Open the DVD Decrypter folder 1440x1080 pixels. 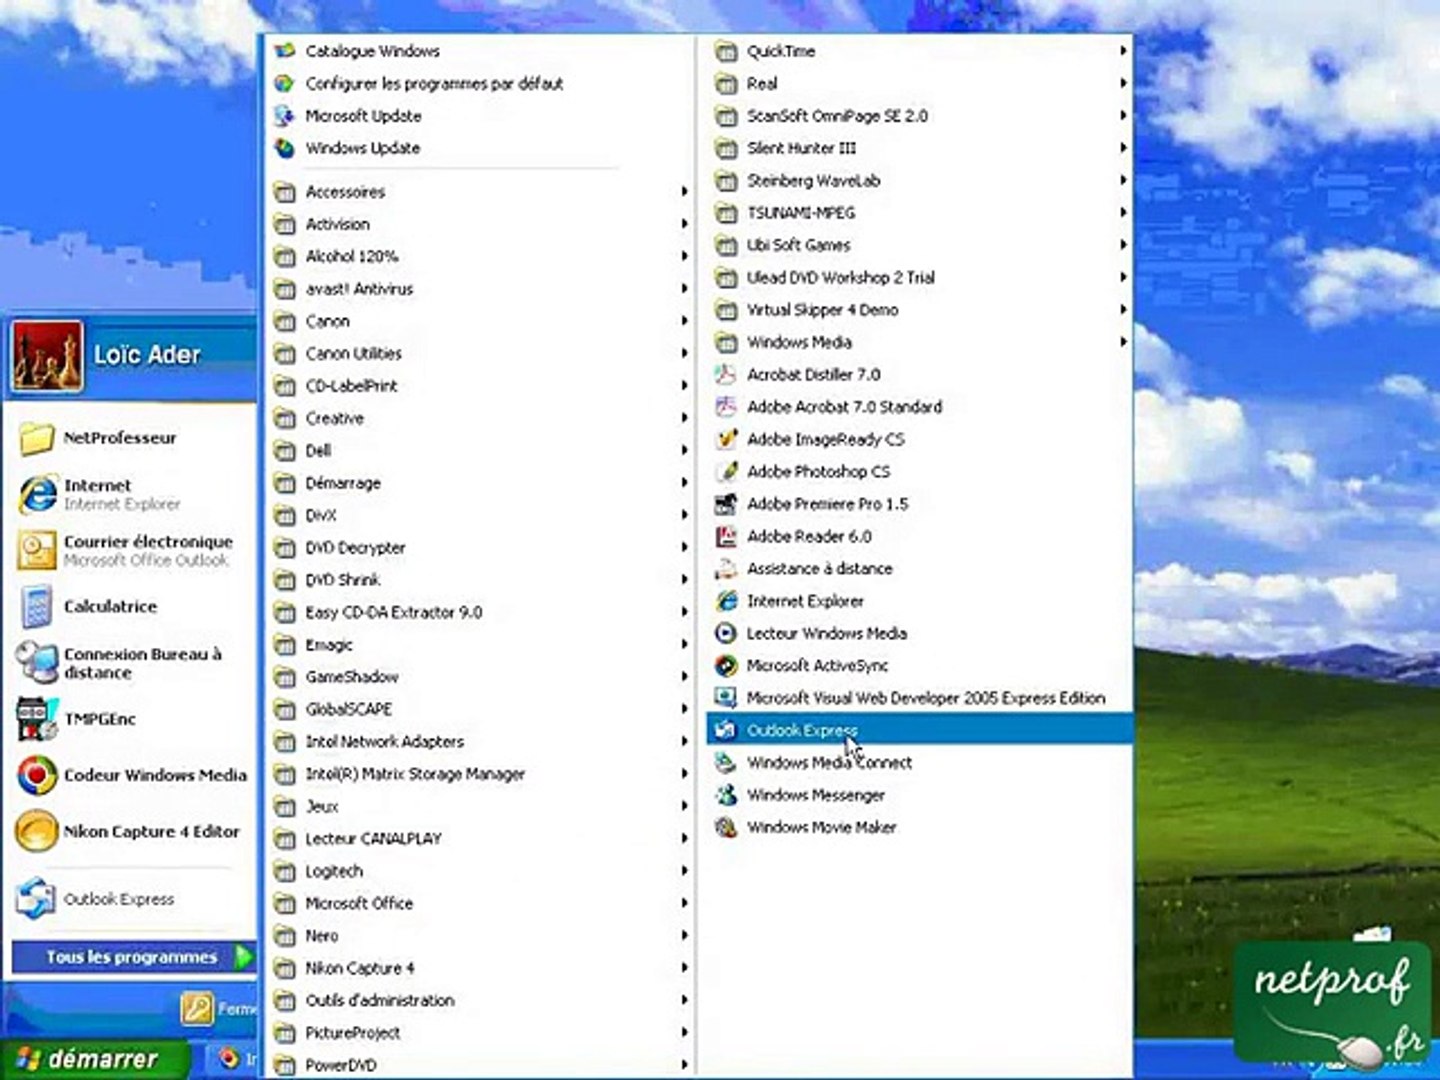481,548
